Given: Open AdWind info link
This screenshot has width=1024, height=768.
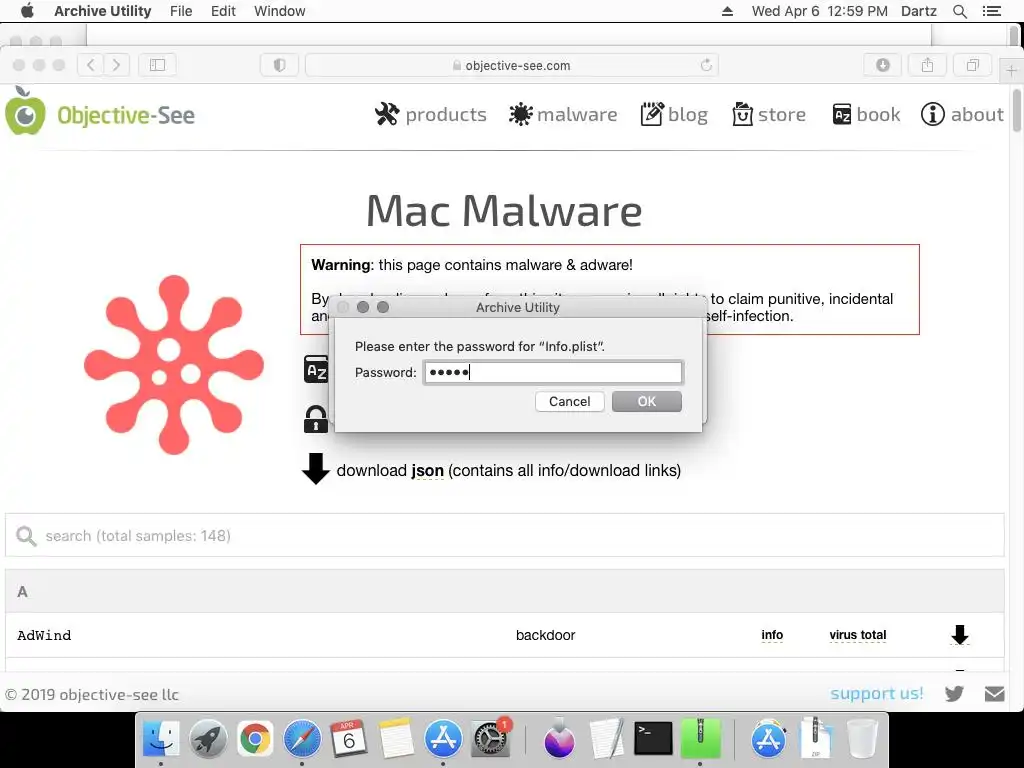Looking at the screenshot, I should tap(772, 635).
